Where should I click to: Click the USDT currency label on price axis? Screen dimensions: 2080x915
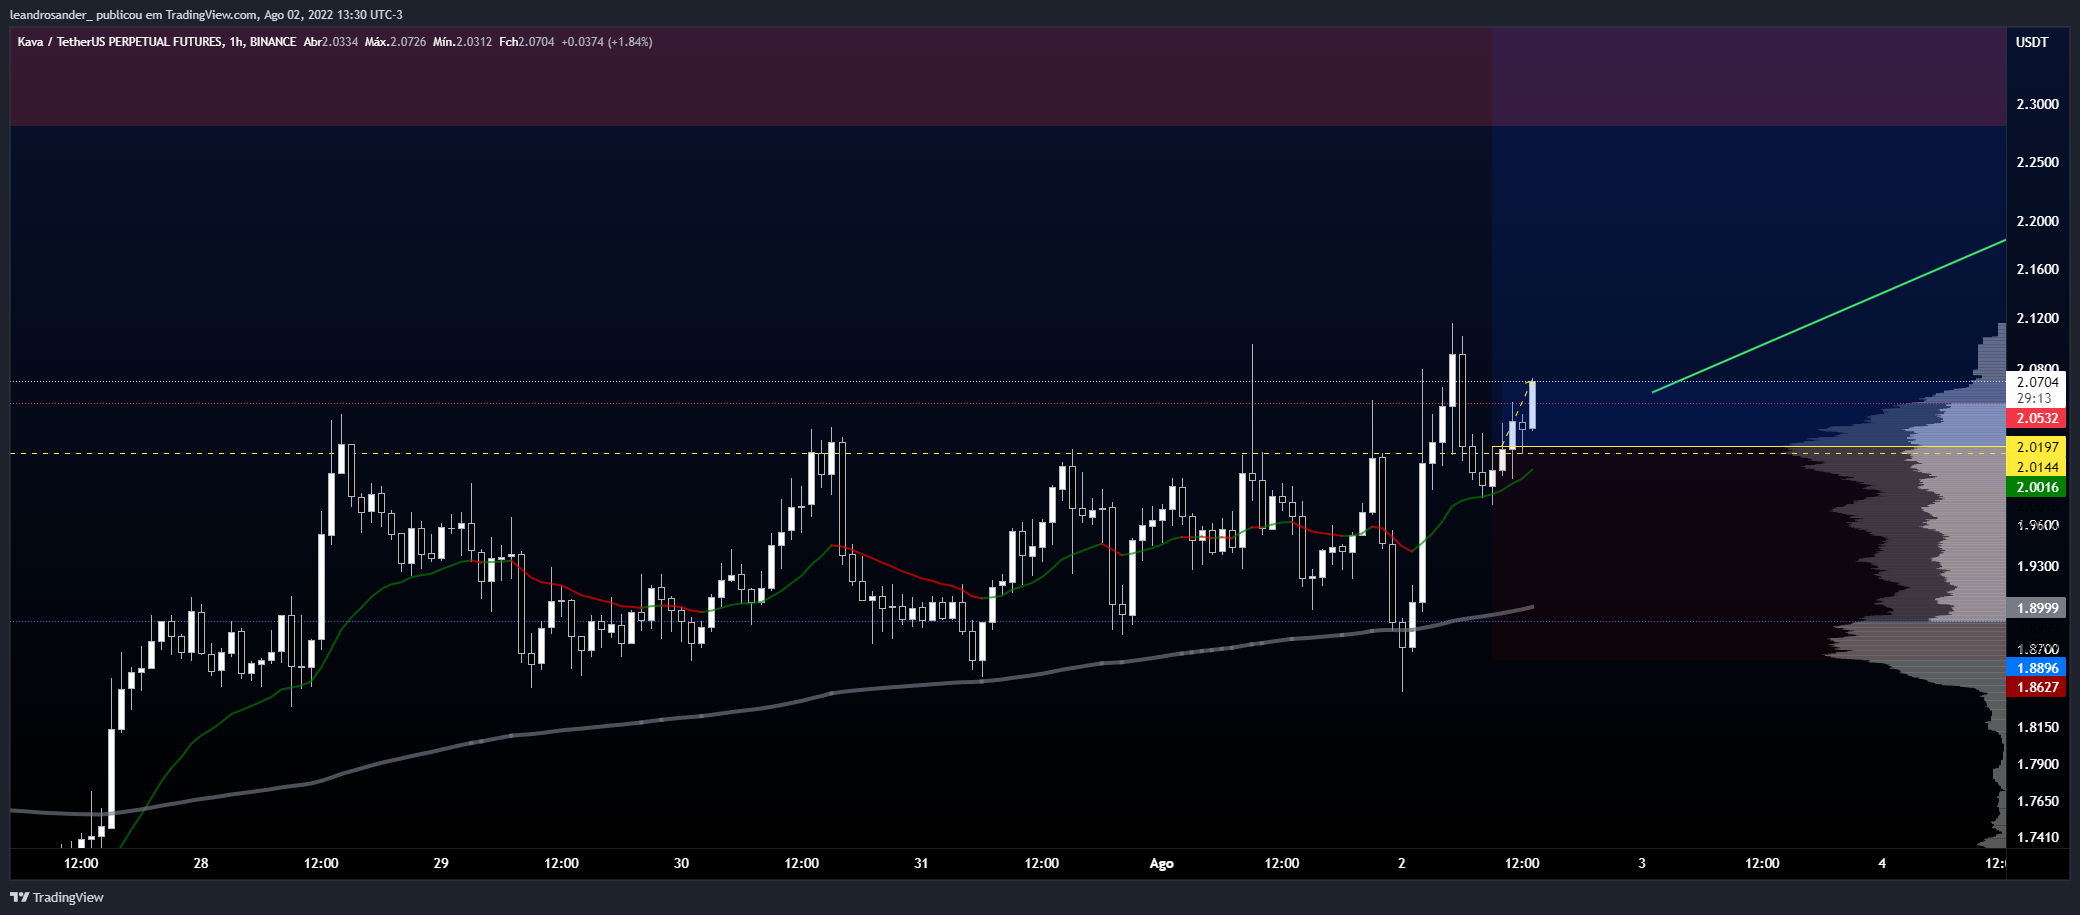point(2032,42)
